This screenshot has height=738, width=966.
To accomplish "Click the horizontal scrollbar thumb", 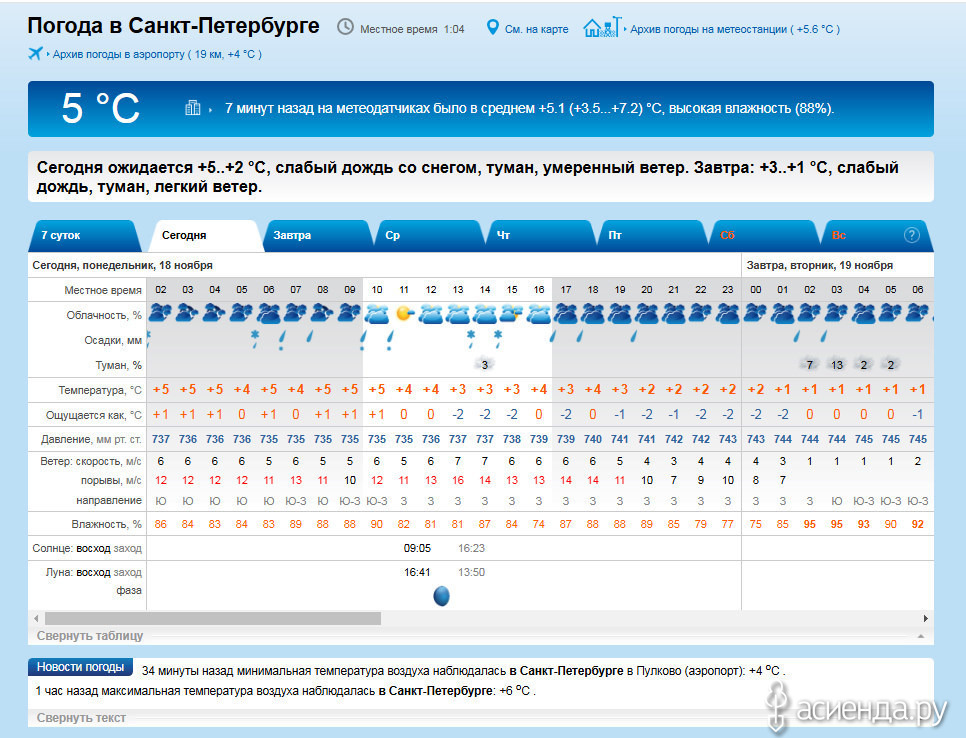I will [x=213, y=618].
